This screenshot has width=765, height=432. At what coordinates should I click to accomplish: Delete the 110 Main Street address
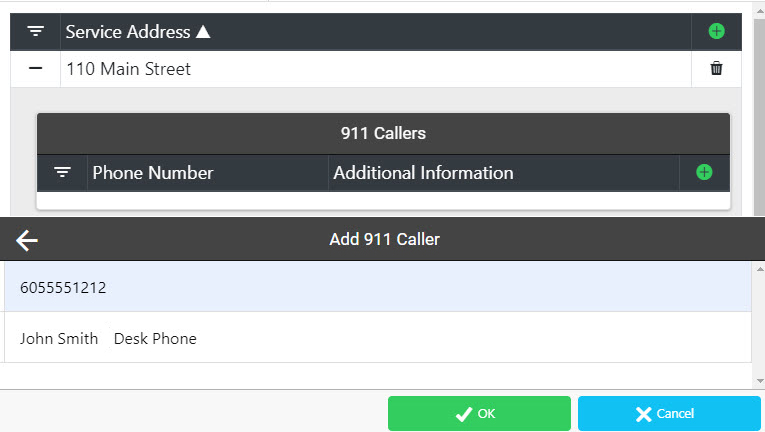pos(716,68)
